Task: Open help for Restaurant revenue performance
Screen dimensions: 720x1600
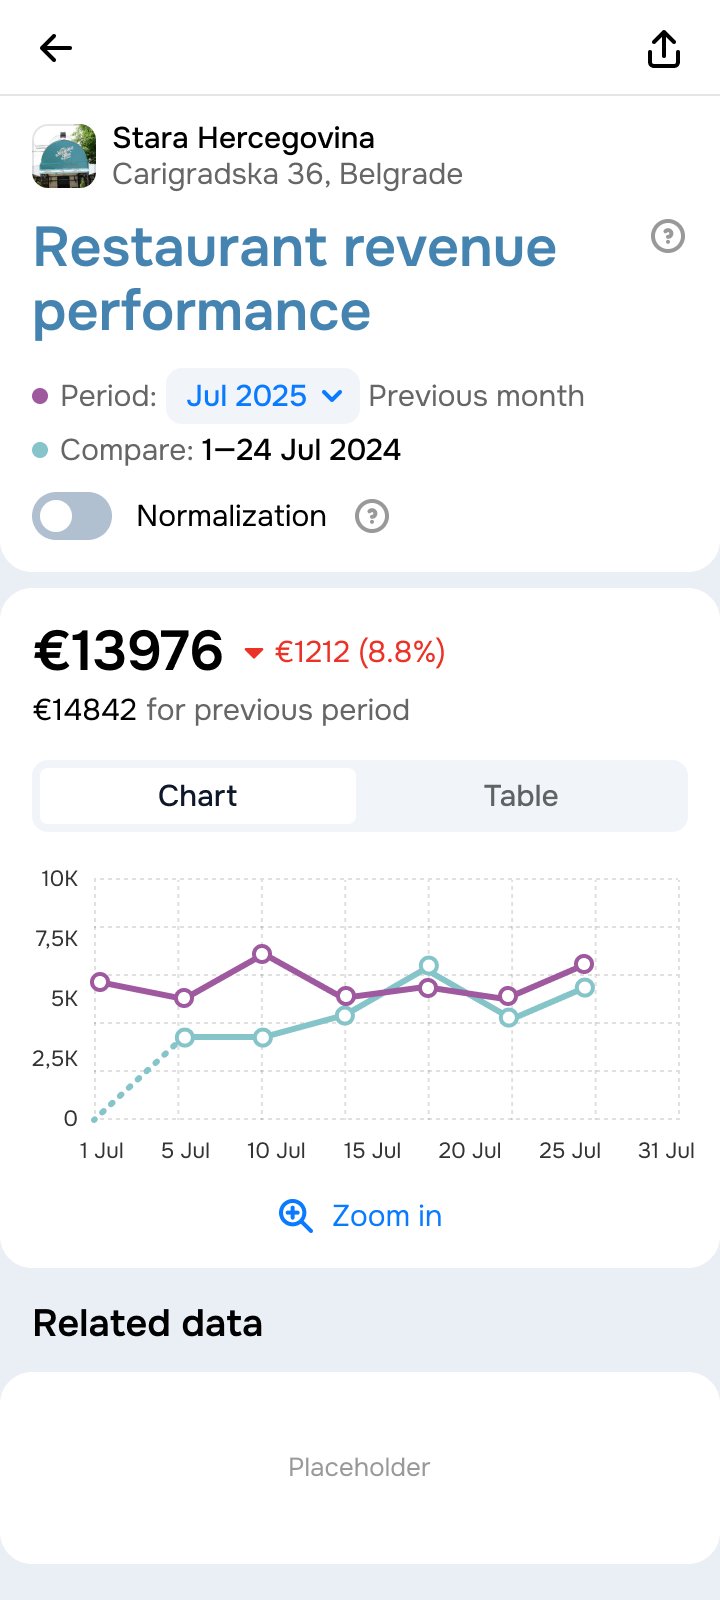Action: pos(668,237)
